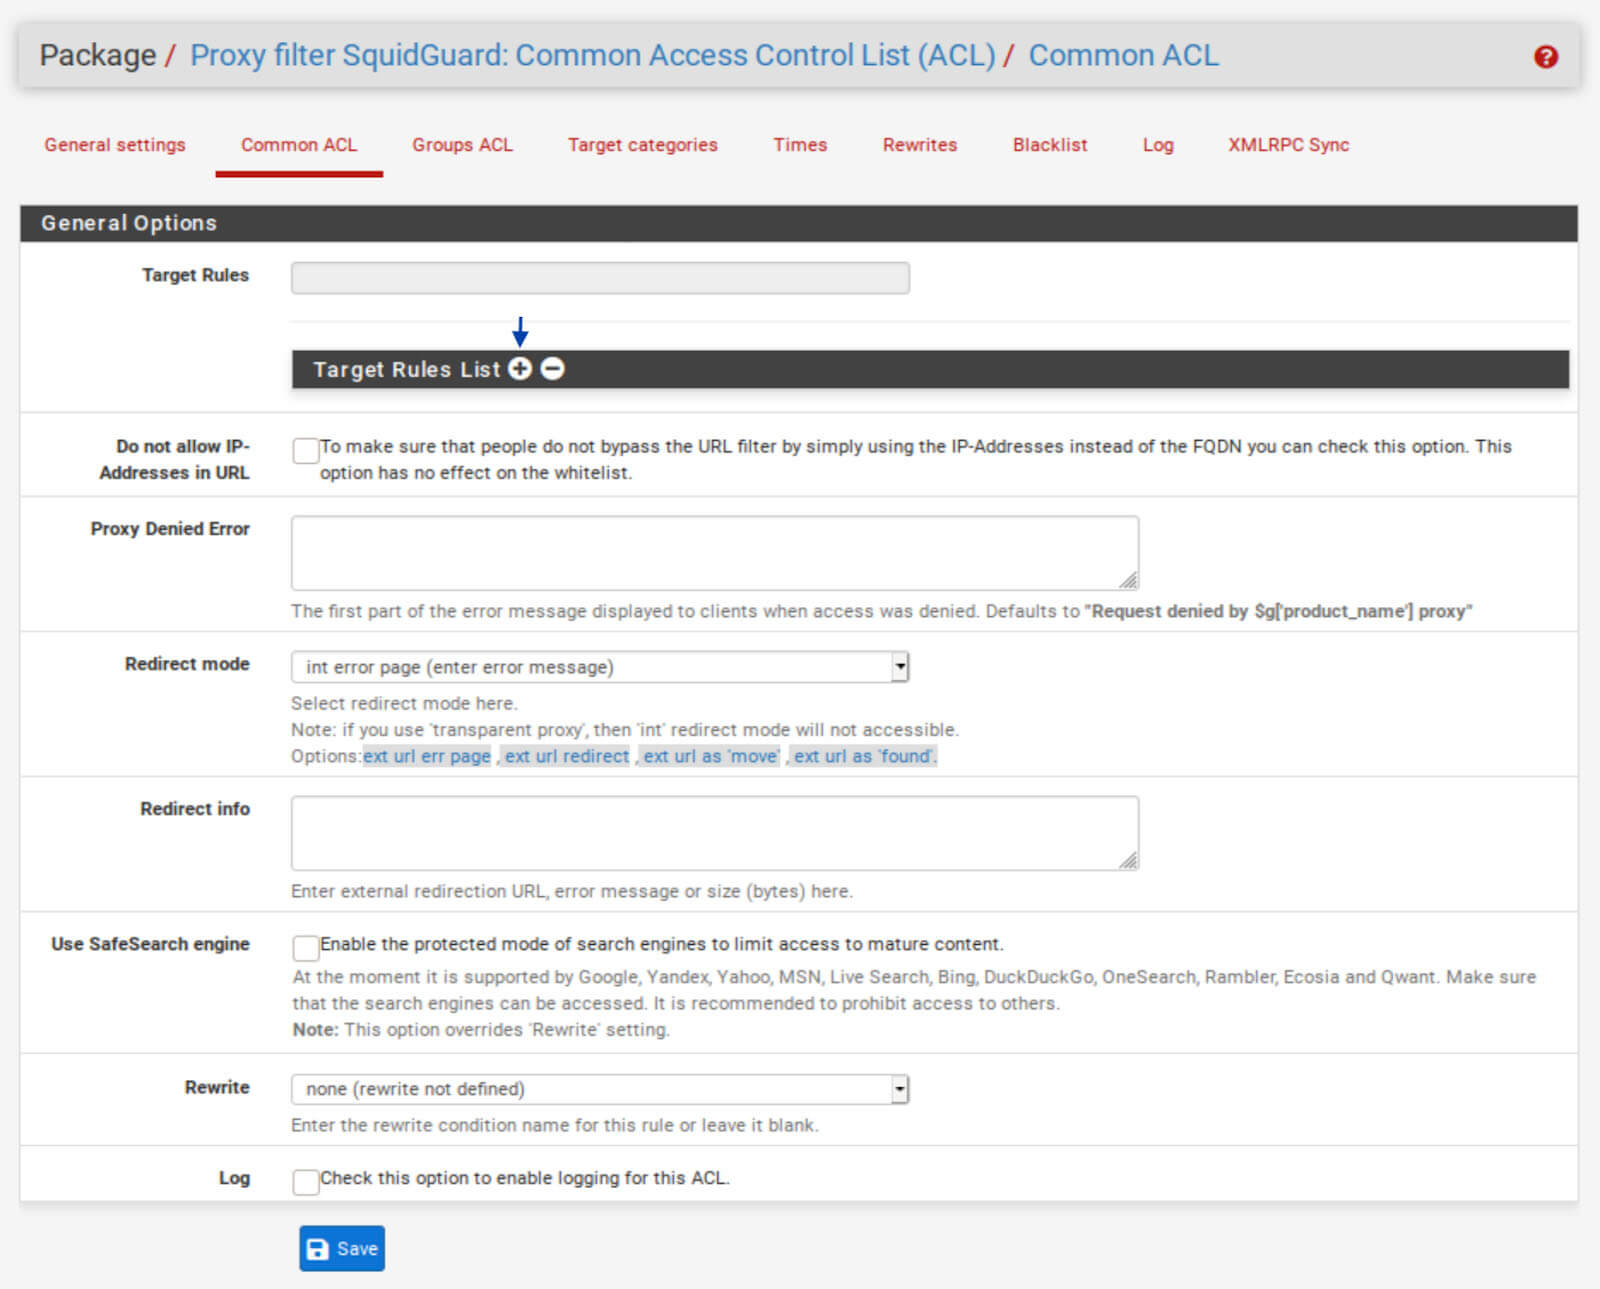Click inside the Redirect info textarea

click(x=715, y=833)
